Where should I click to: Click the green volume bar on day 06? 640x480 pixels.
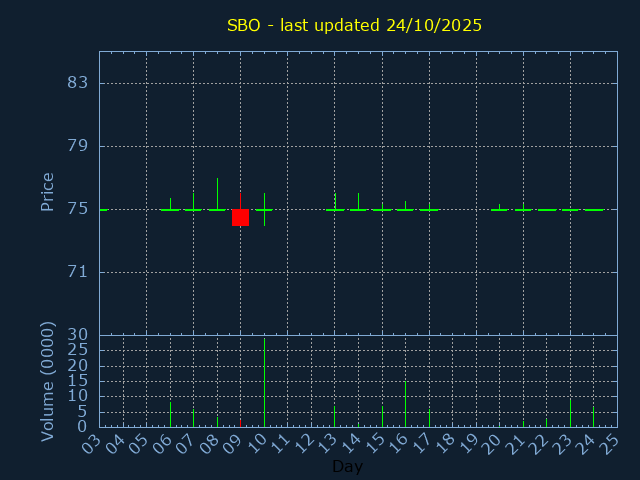click(x=170, y=414)
